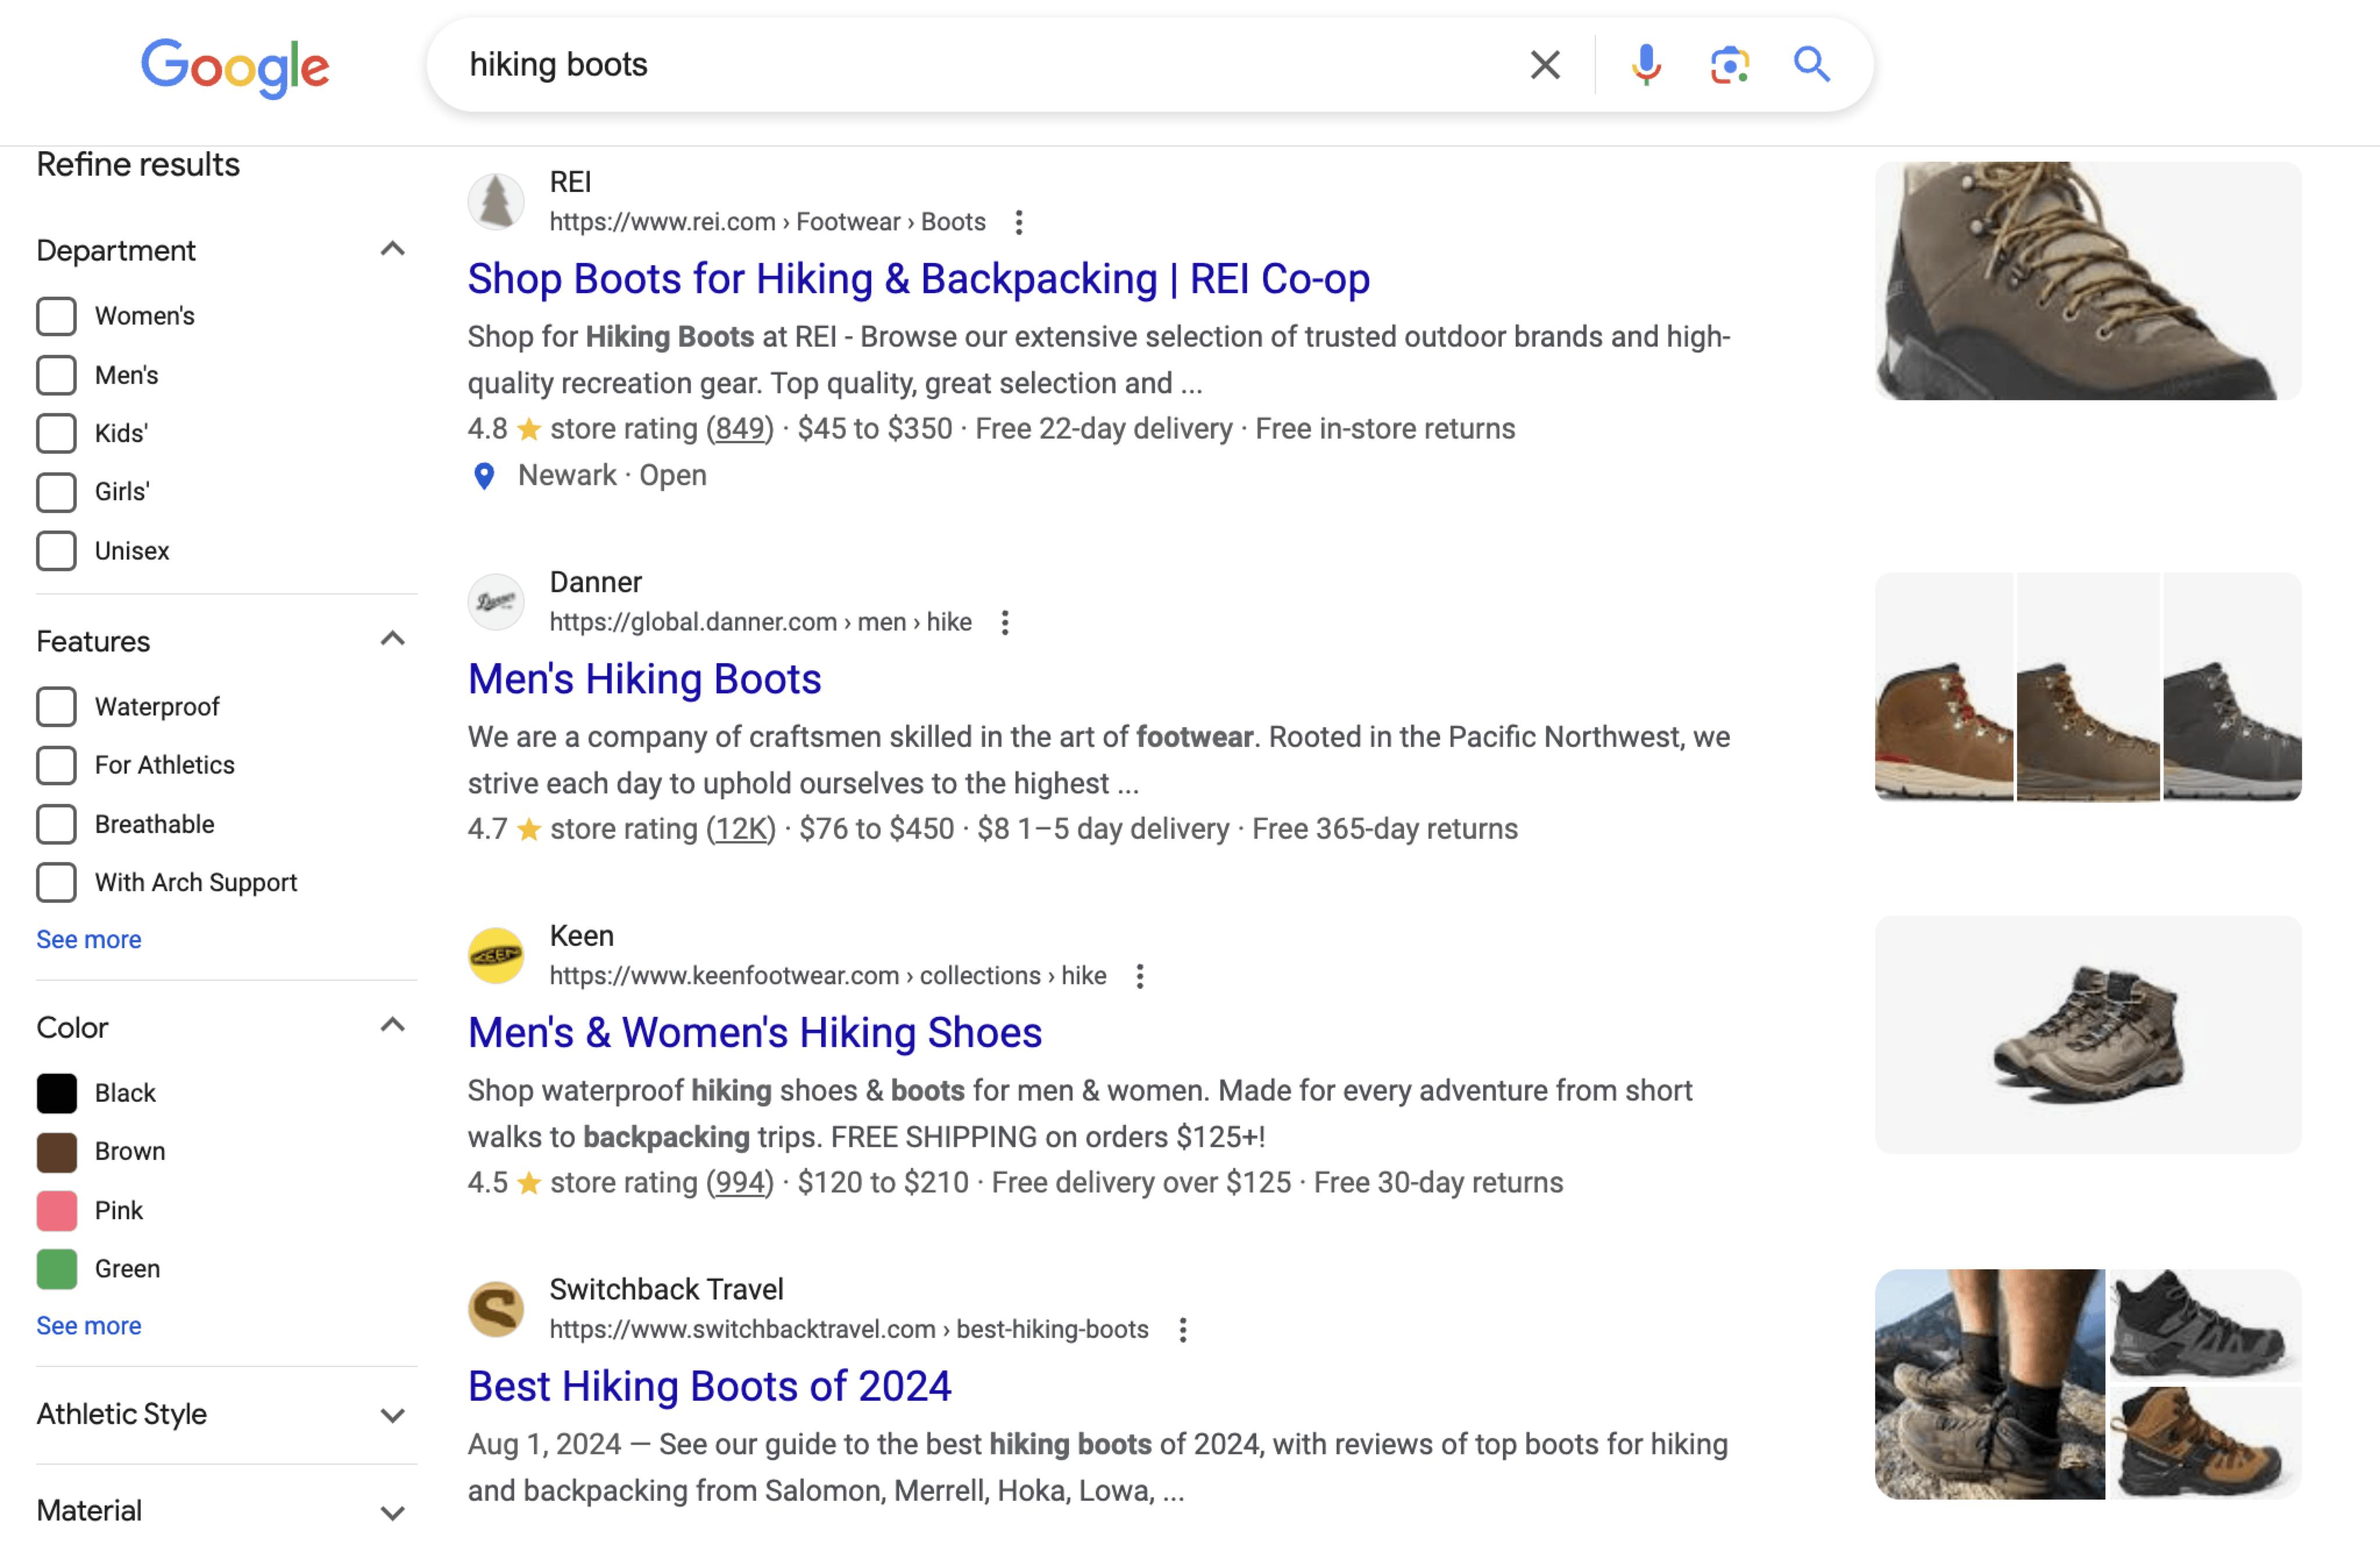The width and height of the screenshot is (2380, 1545).
Task: Open the Keen hiking shoes thumbnail
Action: click(x=2087, y=1035)
